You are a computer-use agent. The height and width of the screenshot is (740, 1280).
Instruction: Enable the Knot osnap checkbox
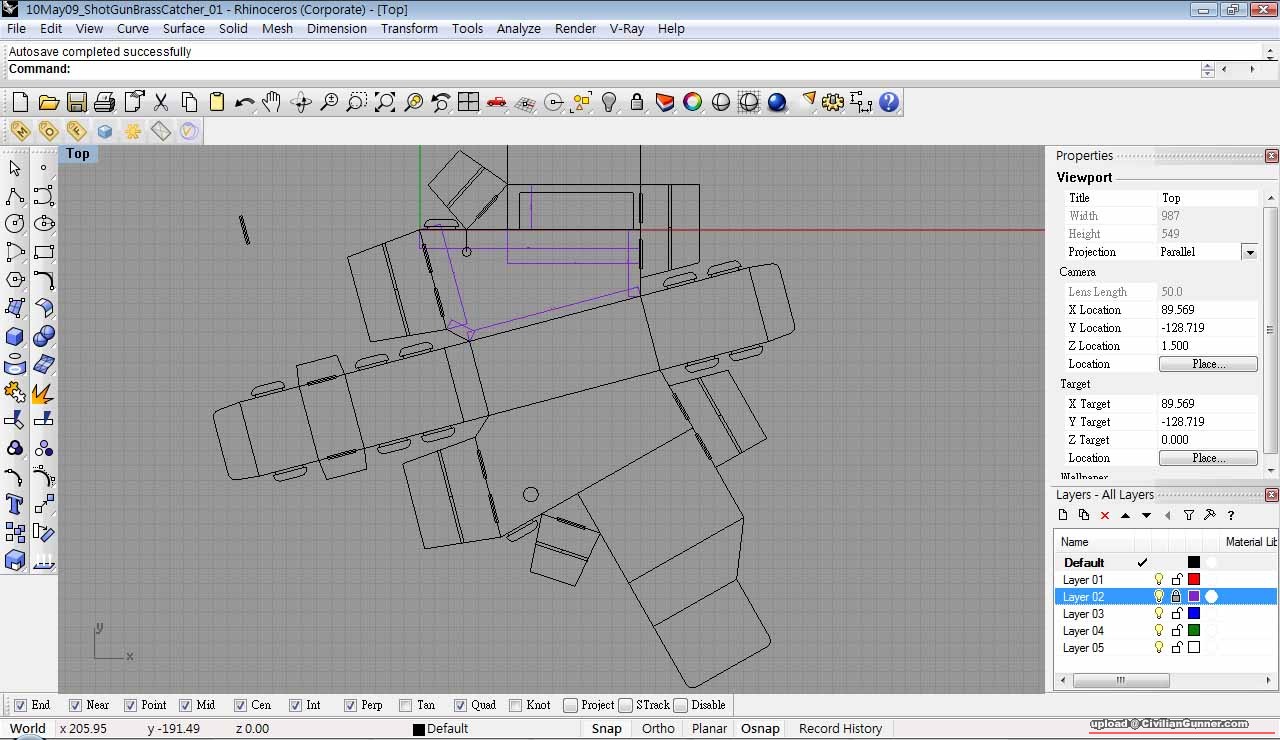pyautogui.click(x=515, y=705)
